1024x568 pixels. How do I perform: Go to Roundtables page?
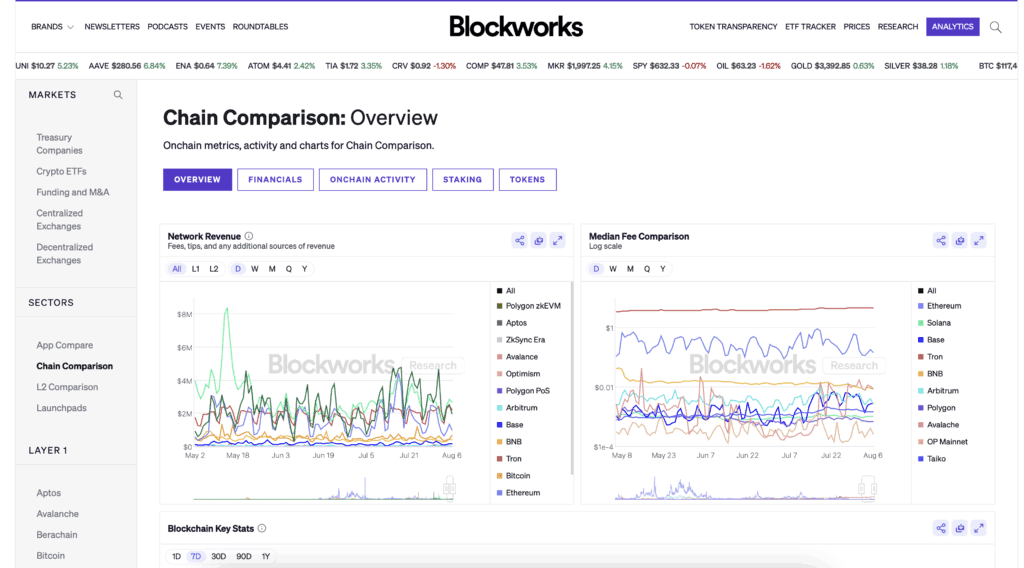[x=261, y=27]
